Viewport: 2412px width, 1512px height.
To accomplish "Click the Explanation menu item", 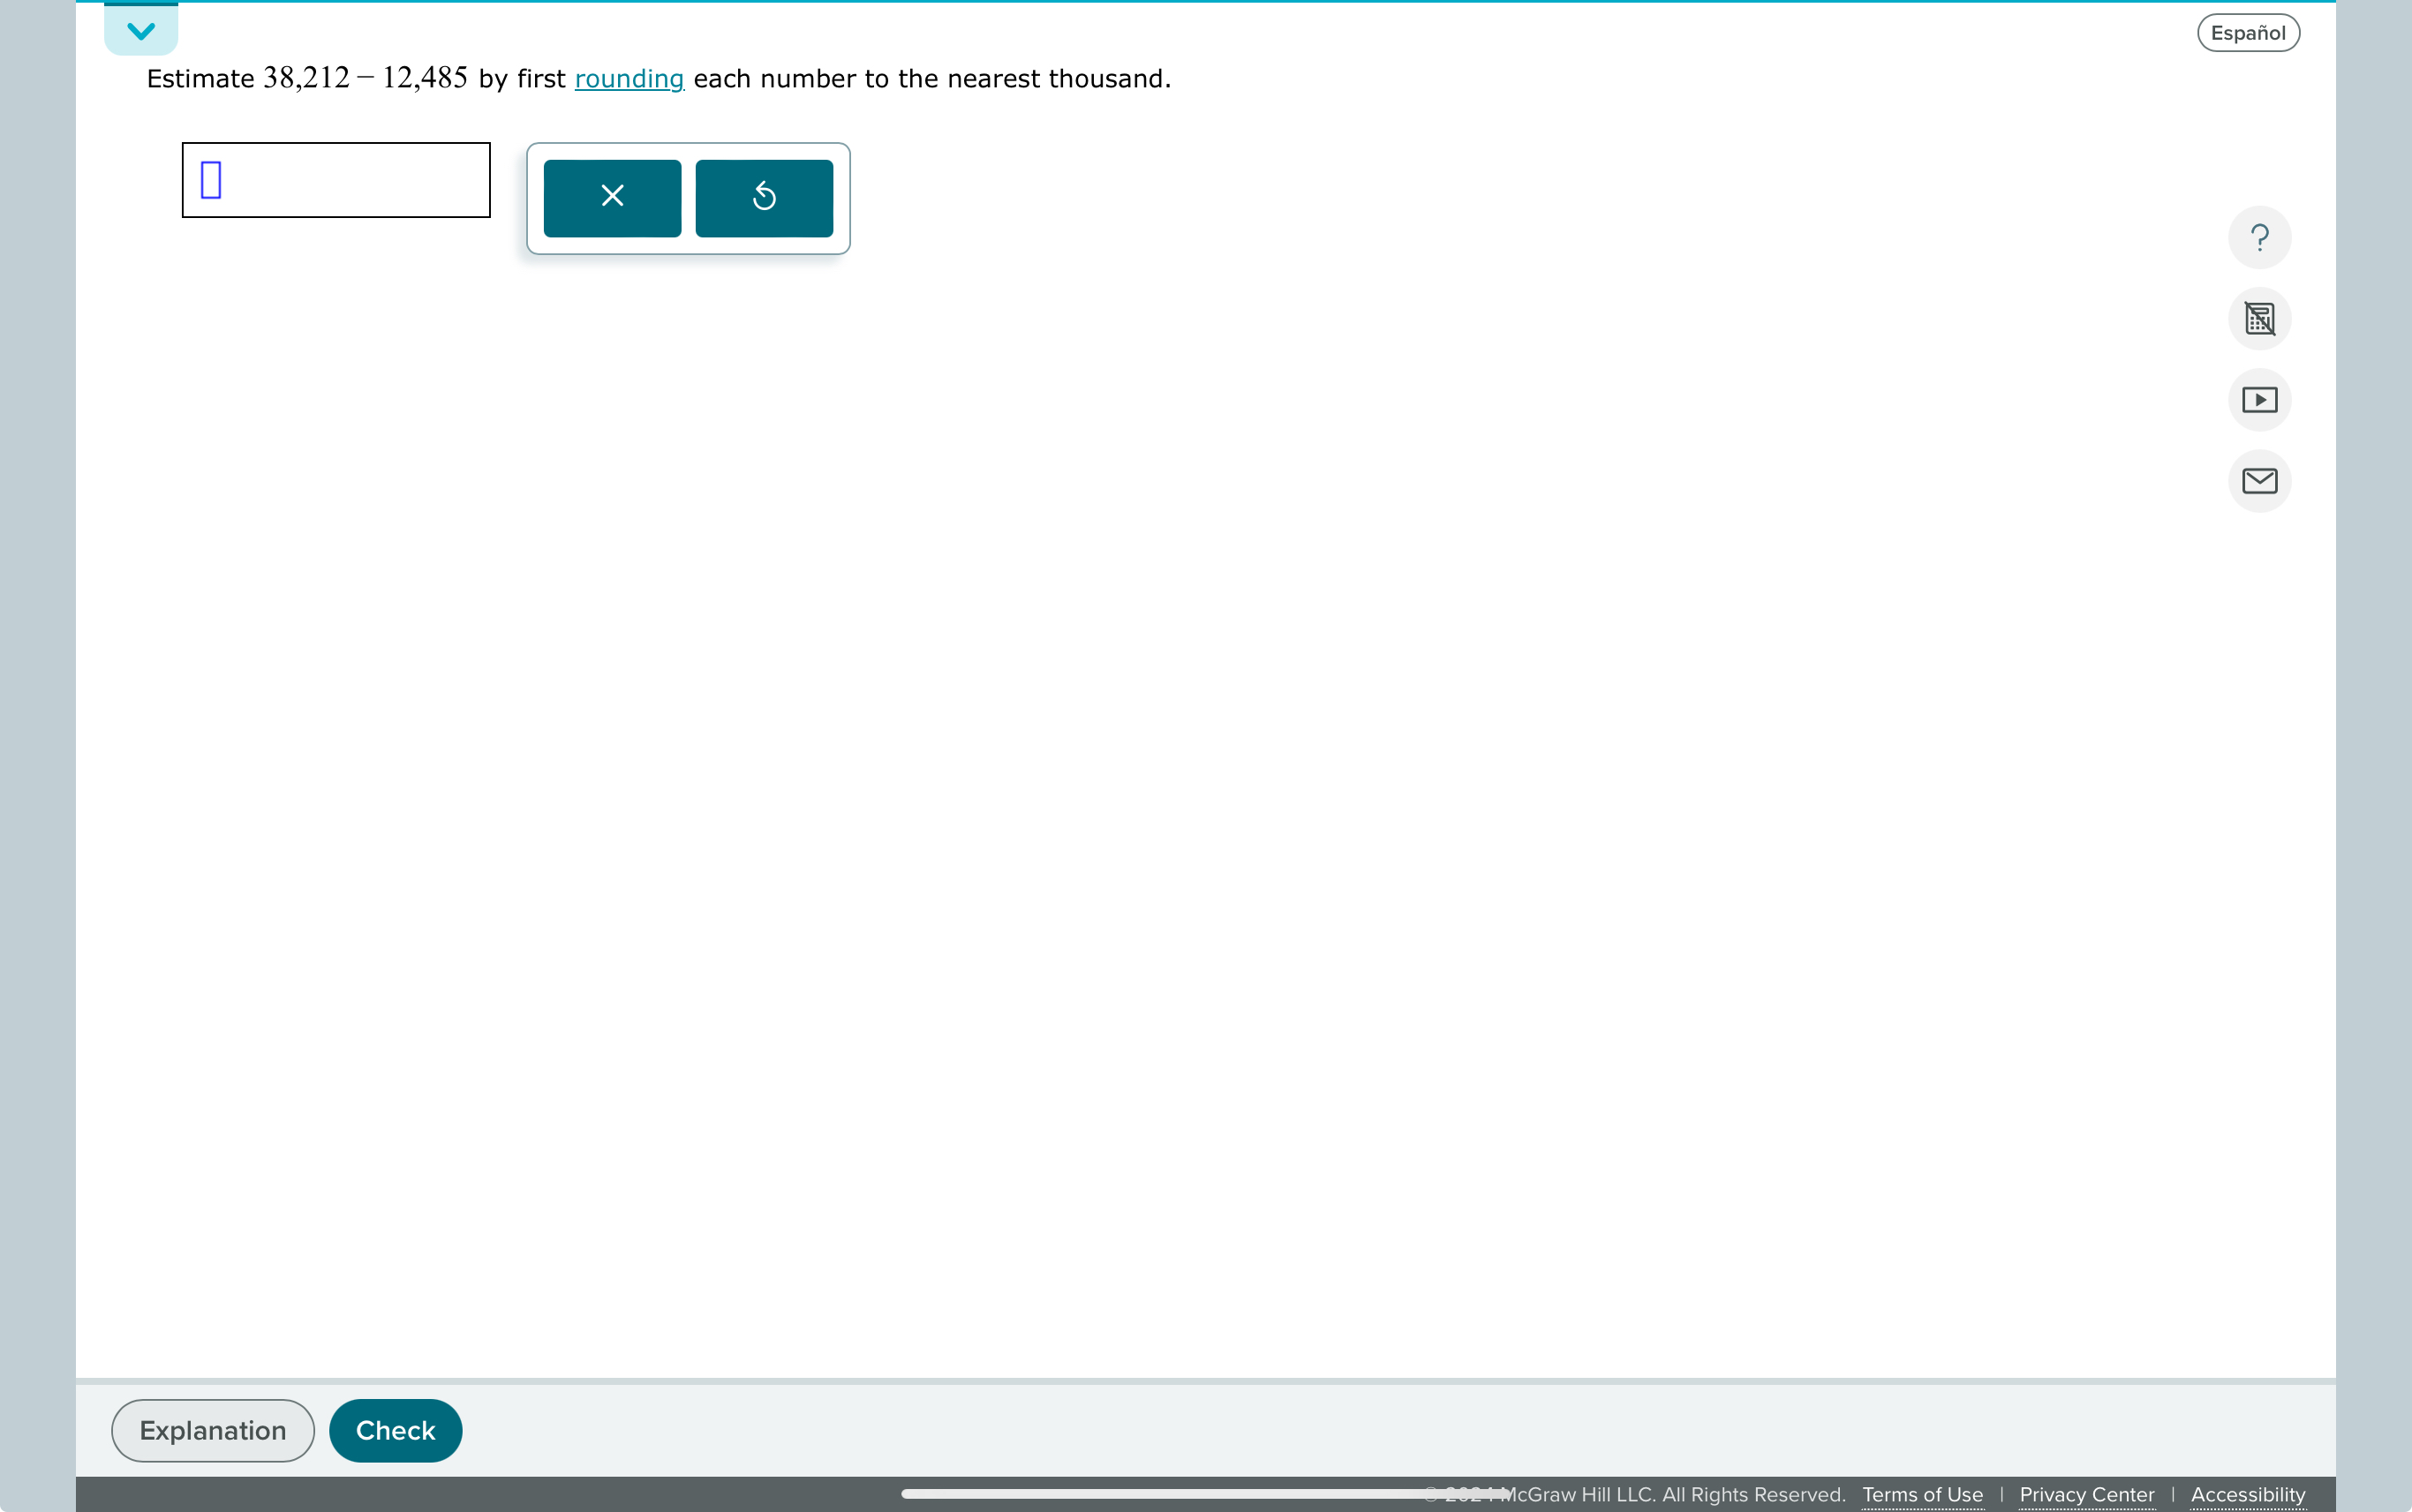I will [x=213, y=1430].
